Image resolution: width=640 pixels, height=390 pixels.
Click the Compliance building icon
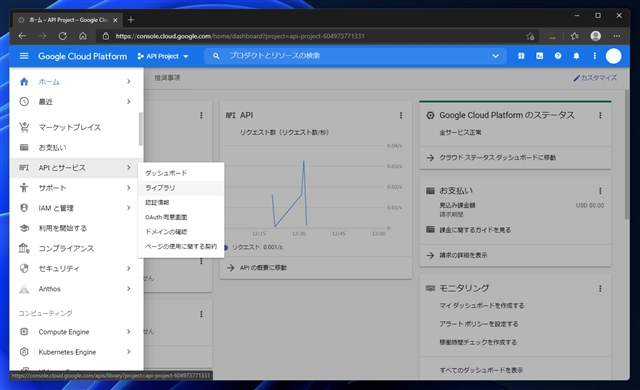tap(24, 248)
